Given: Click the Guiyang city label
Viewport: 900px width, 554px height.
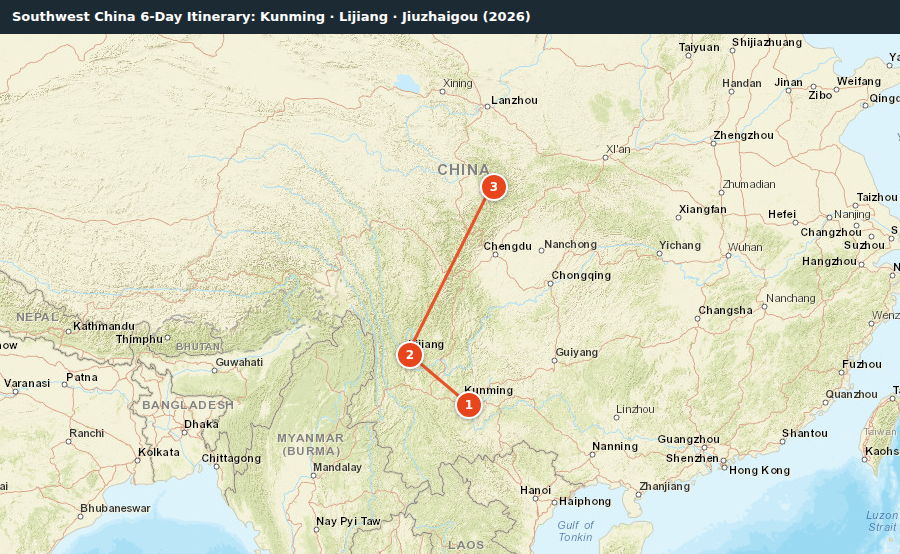Looking at the screenshot, I should coord(576,352).
